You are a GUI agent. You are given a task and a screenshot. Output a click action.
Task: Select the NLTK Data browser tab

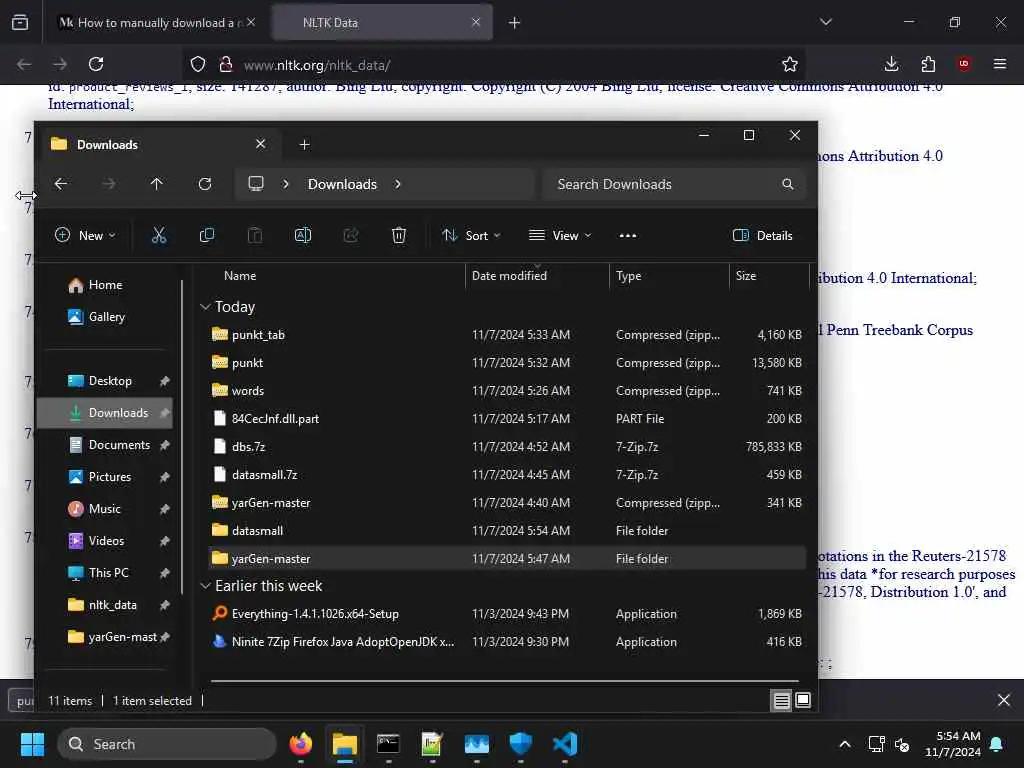click(x=382, y=22)
